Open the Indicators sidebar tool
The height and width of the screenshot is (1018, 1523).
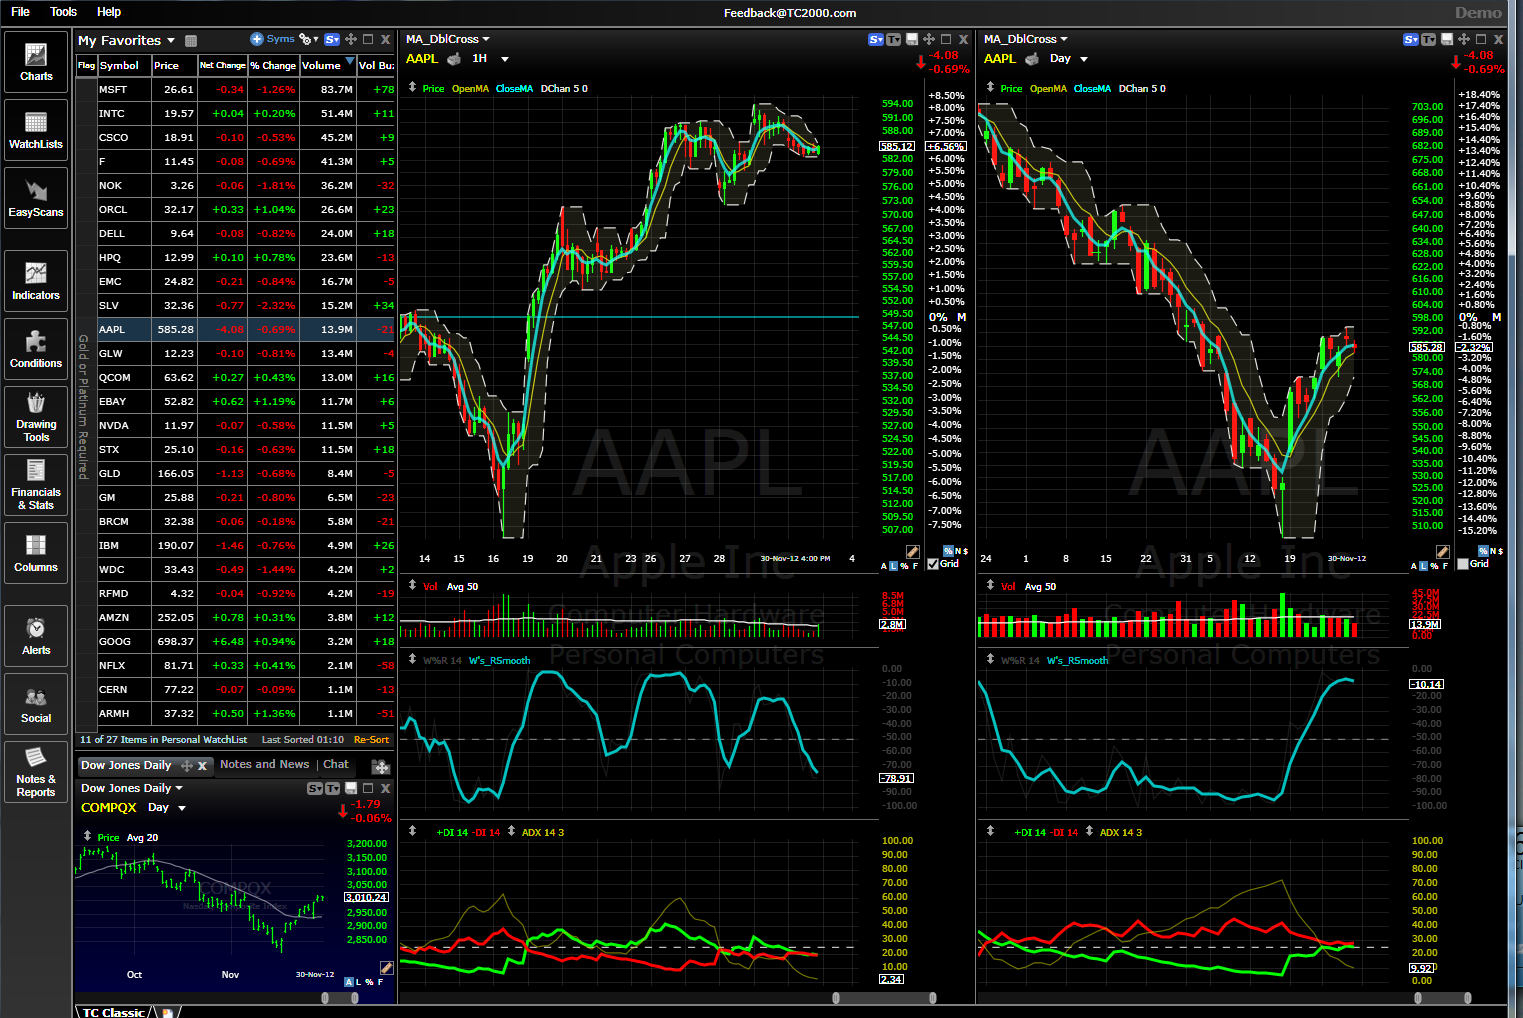36,281
